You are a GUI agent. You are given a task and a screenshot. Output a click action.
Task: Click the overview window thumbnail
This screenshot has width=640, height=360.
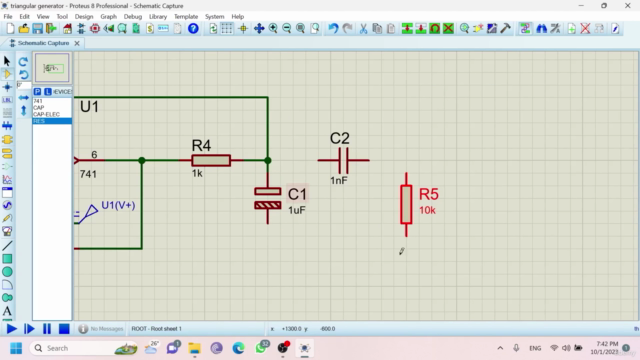[52, 68]
